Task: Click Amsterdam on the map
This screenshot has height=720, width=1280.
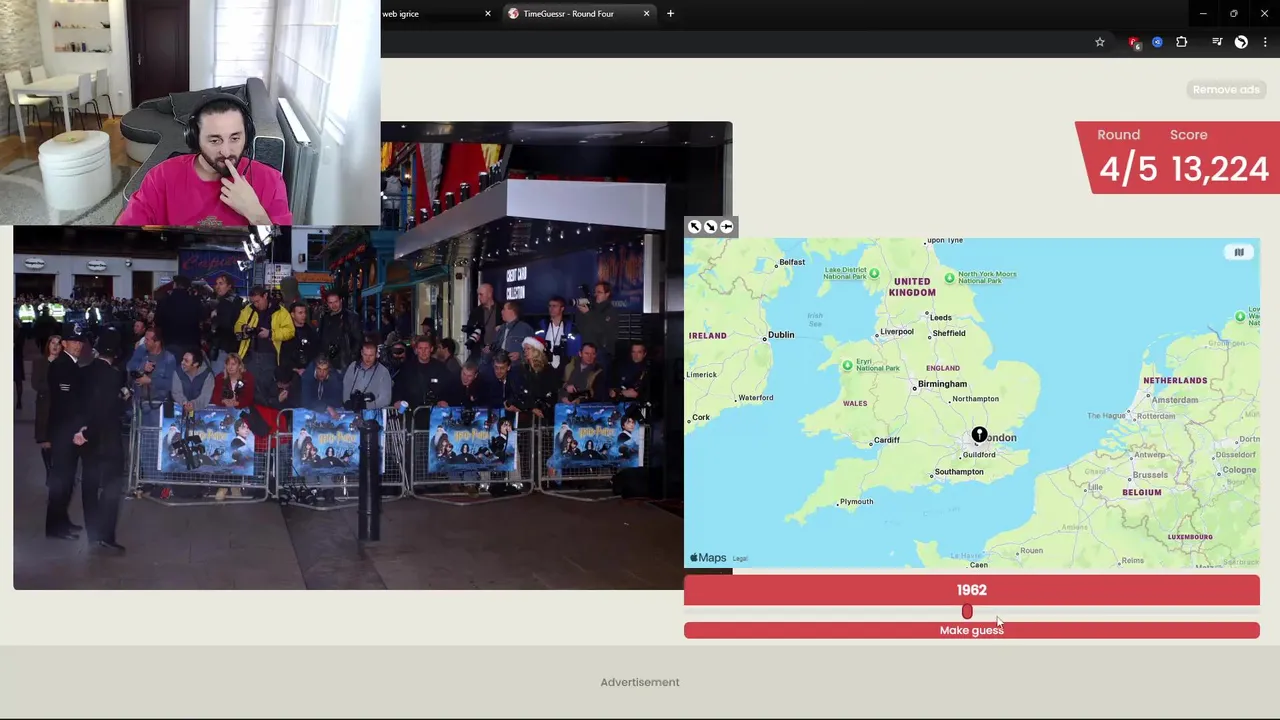Action: pyautogui.click(x=1175, y=400)
